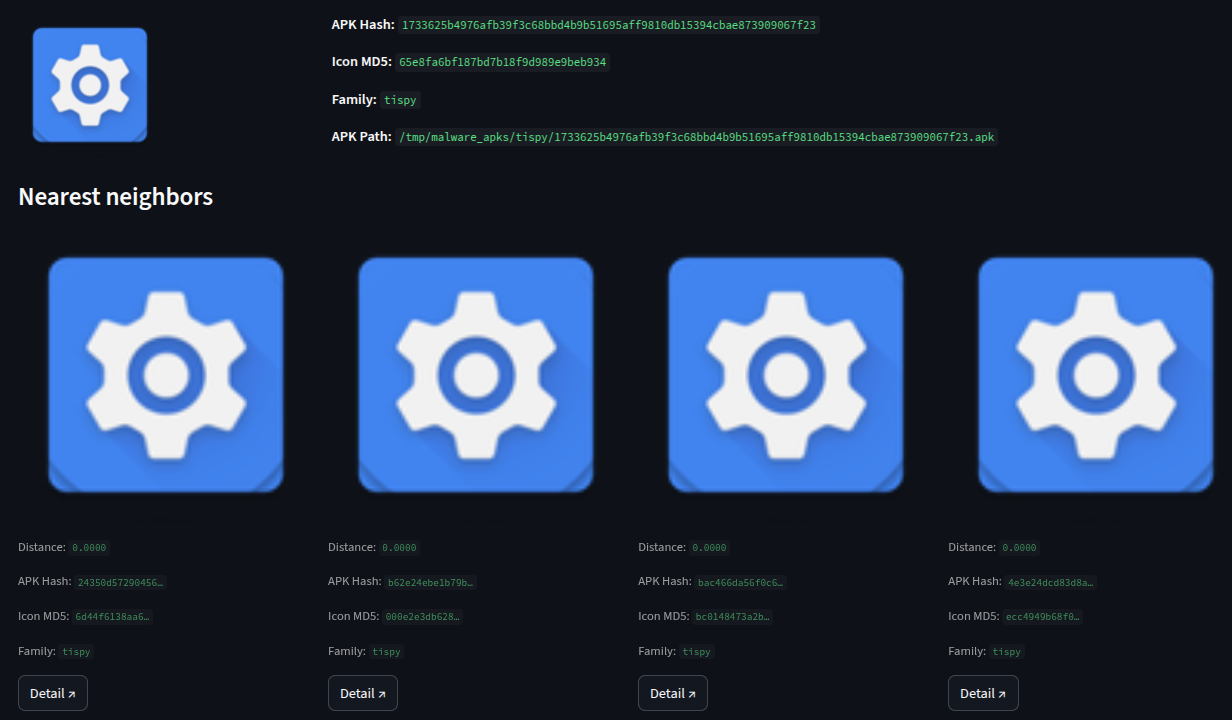Click APK hash 4e3e24dcd83d8a text
The height and width of the screenshot is (720, 1232).
coord(1051,582)
